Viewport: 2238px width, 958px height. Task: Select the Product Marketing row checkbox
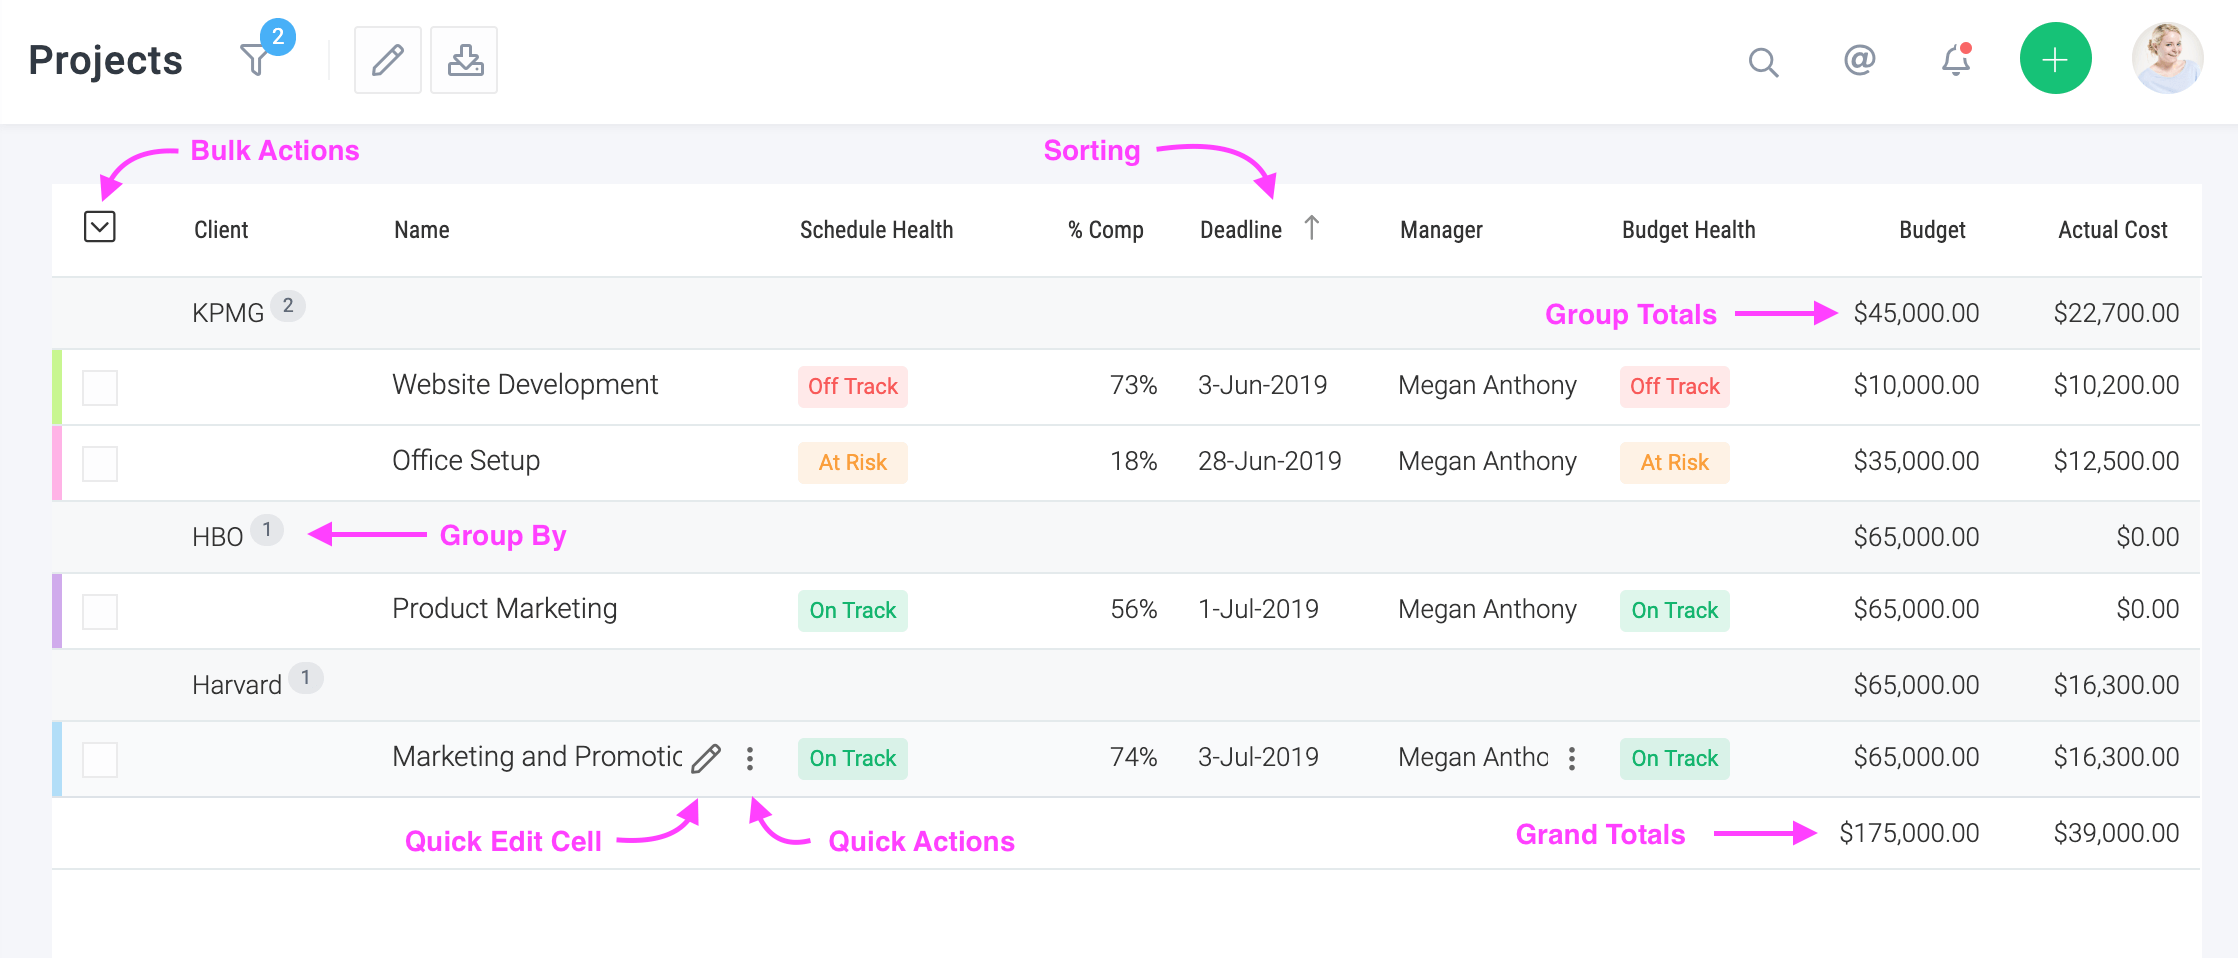(x=100, y=611)
